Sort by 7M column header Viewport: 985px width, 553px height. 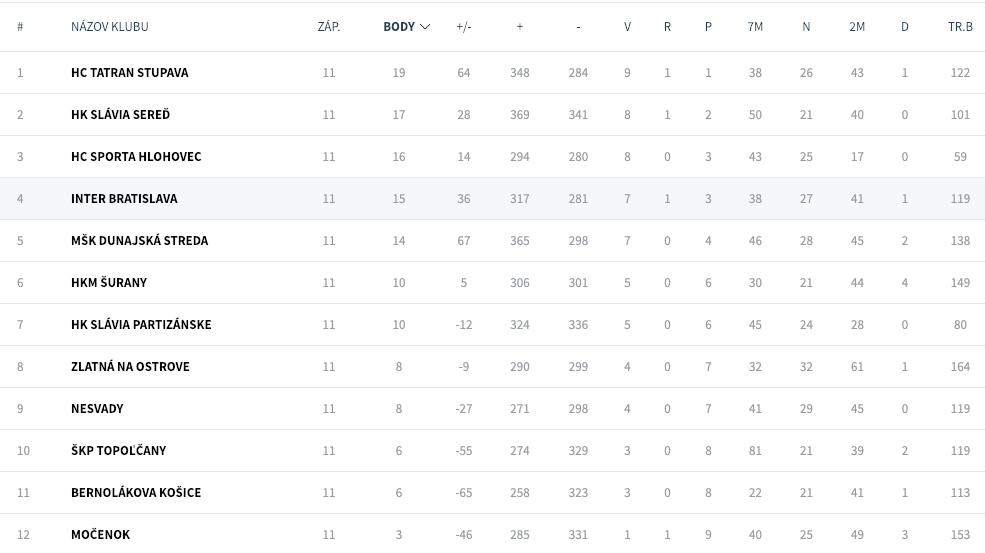(755, 26)
